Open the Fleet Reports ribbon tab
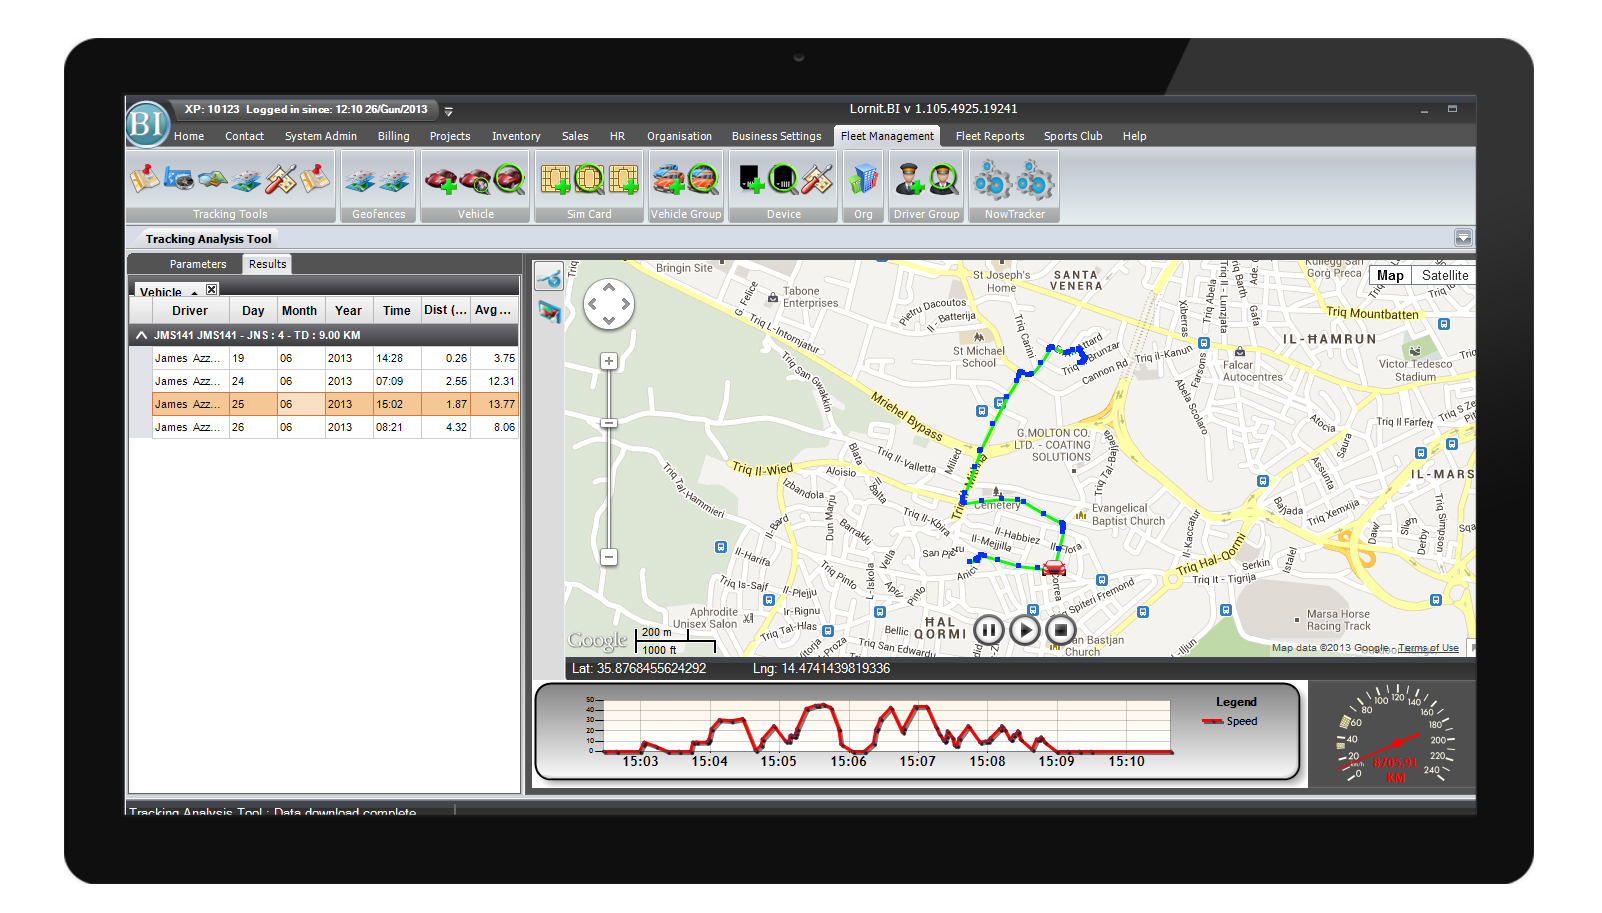1602x913 pixels. 990,136
